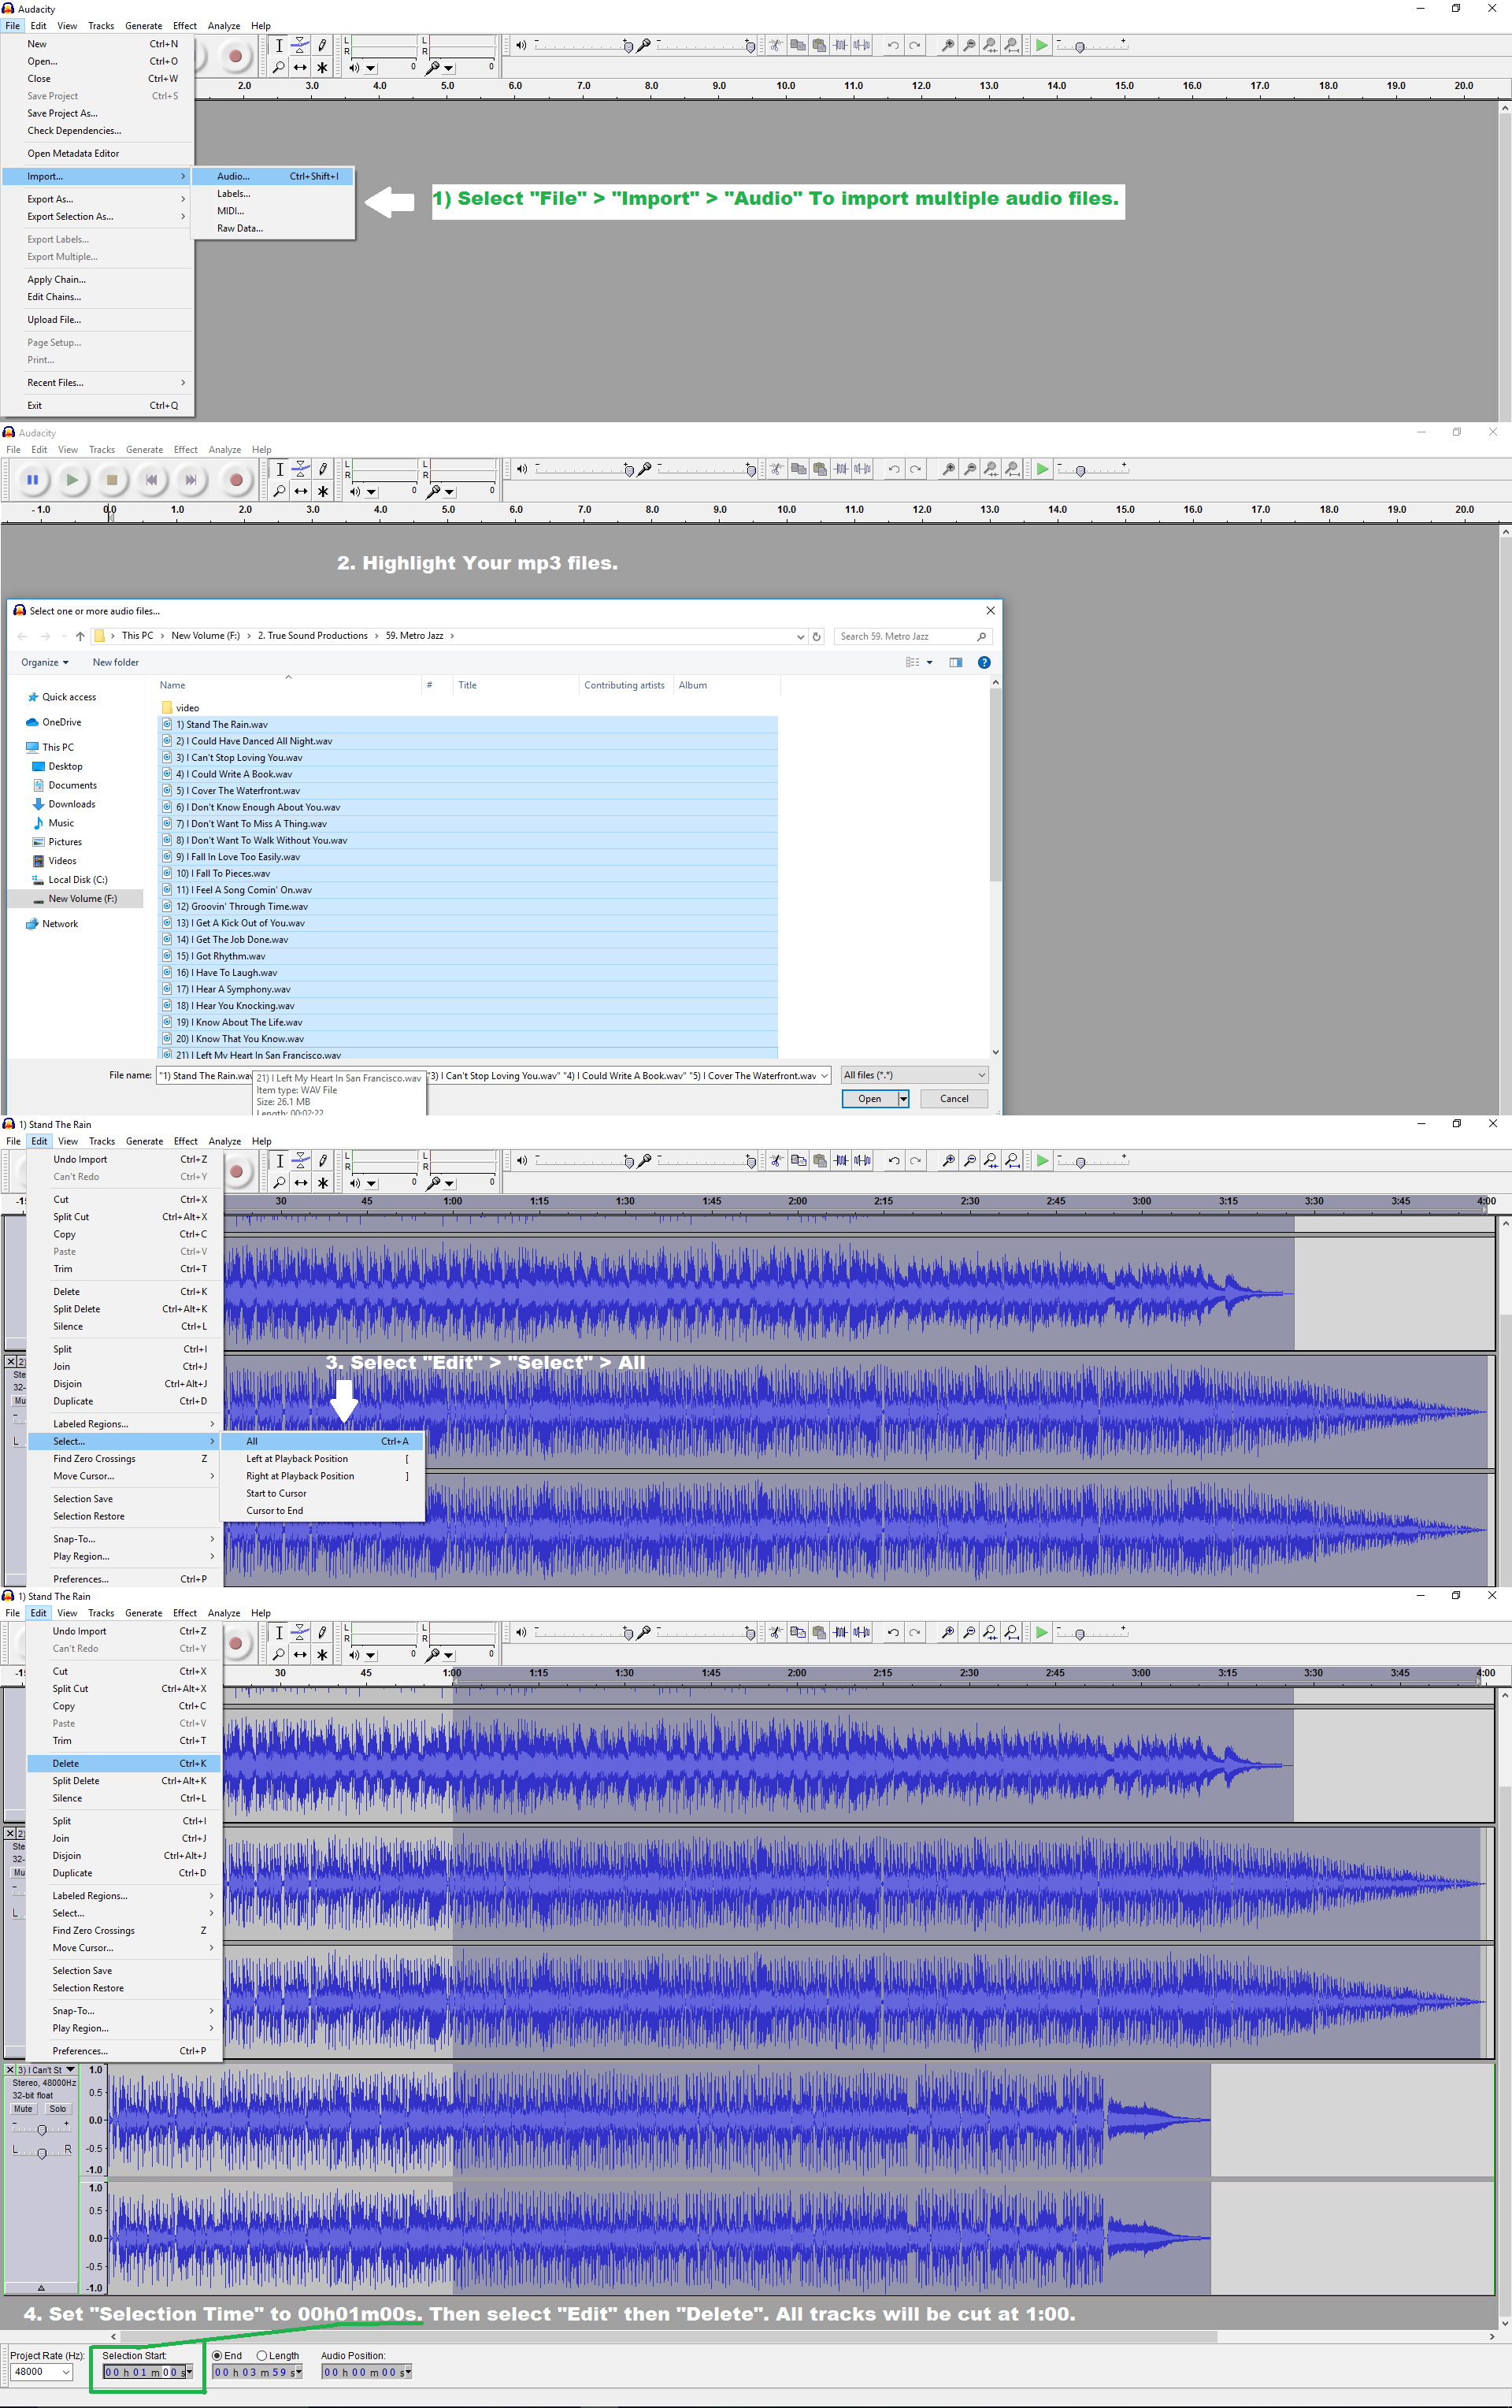Viewport: 1512px width, 2408px height.
Task: Select the Multi-Tool star icon
Action: pyautogui.click(x=322, y=491)
